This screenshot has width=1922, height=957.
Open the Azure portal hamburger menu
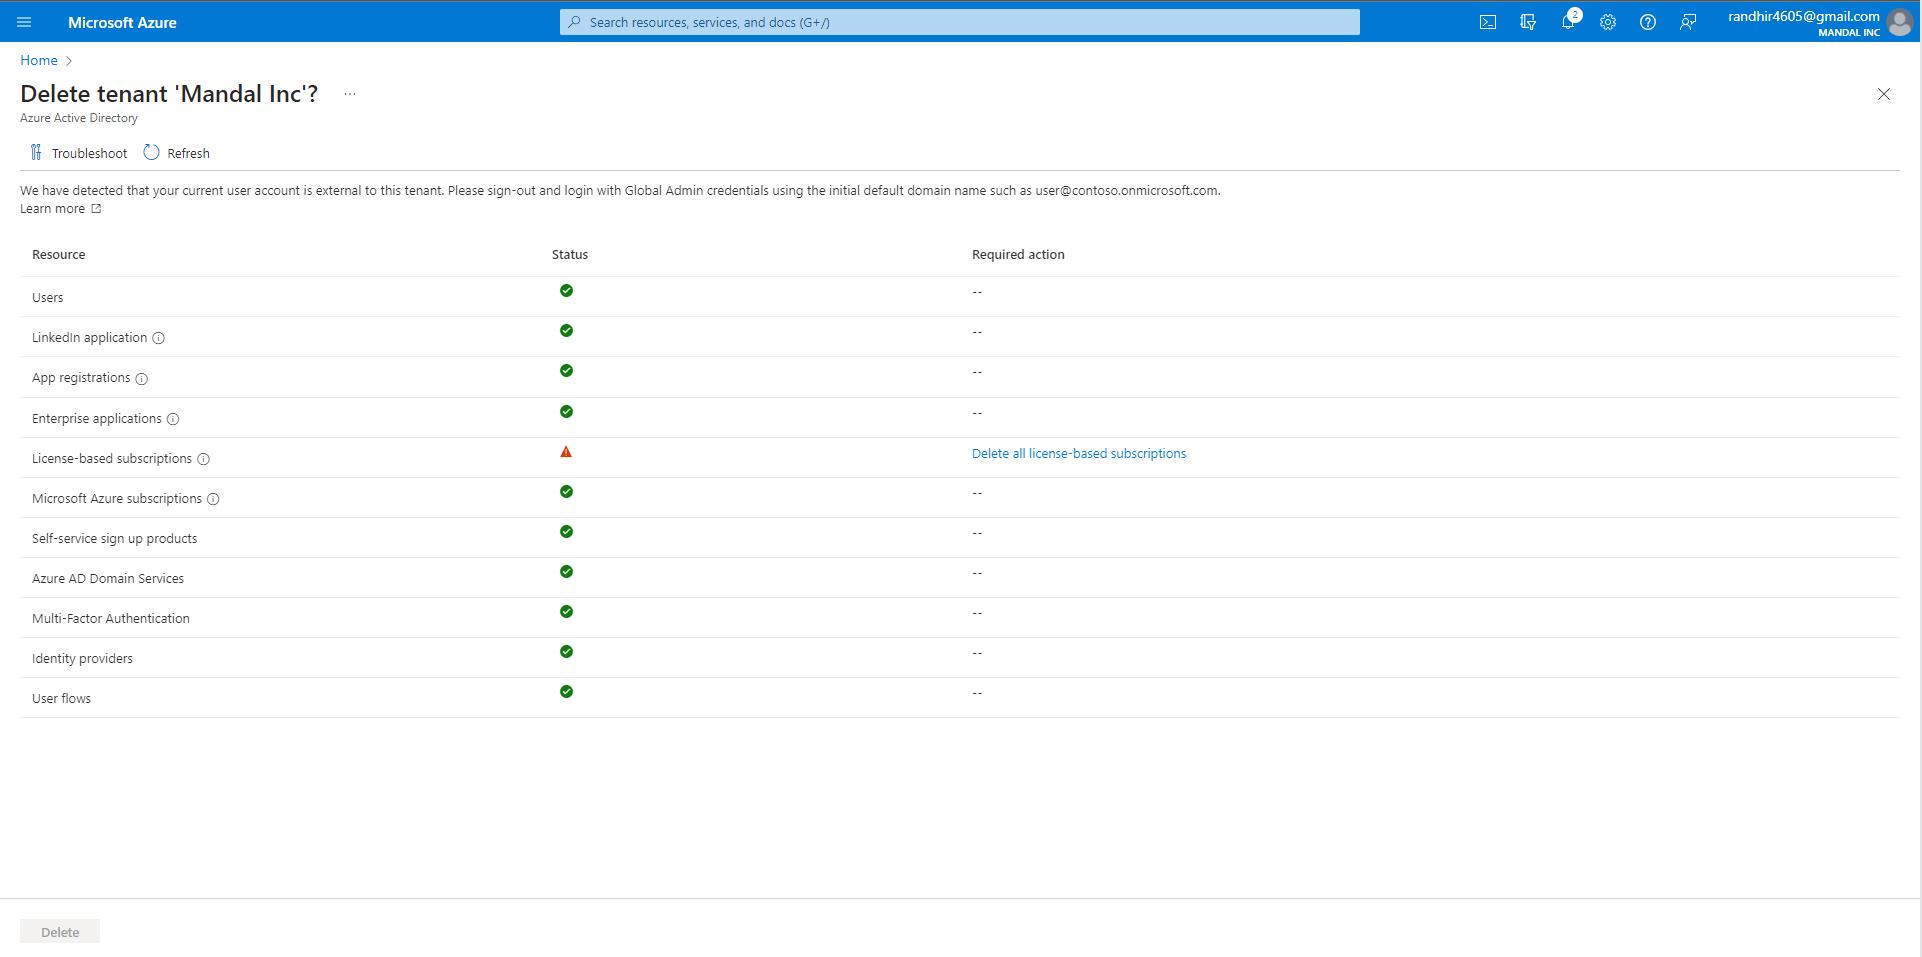[24, 22]
